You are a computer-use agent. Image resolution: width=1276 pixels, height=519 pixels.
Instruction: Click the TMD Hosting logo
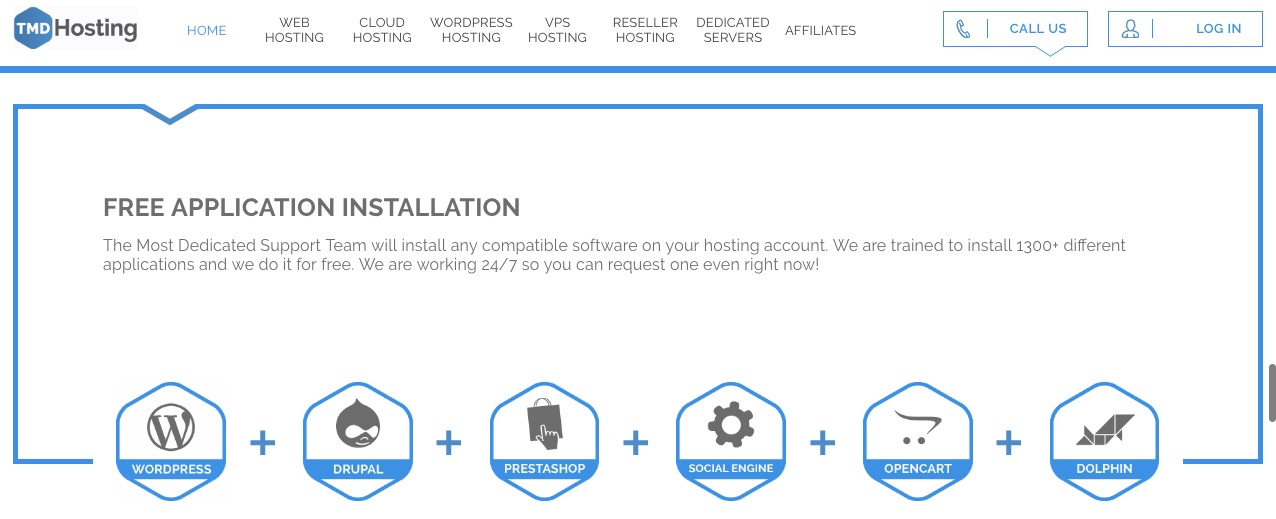click(76, 28)
